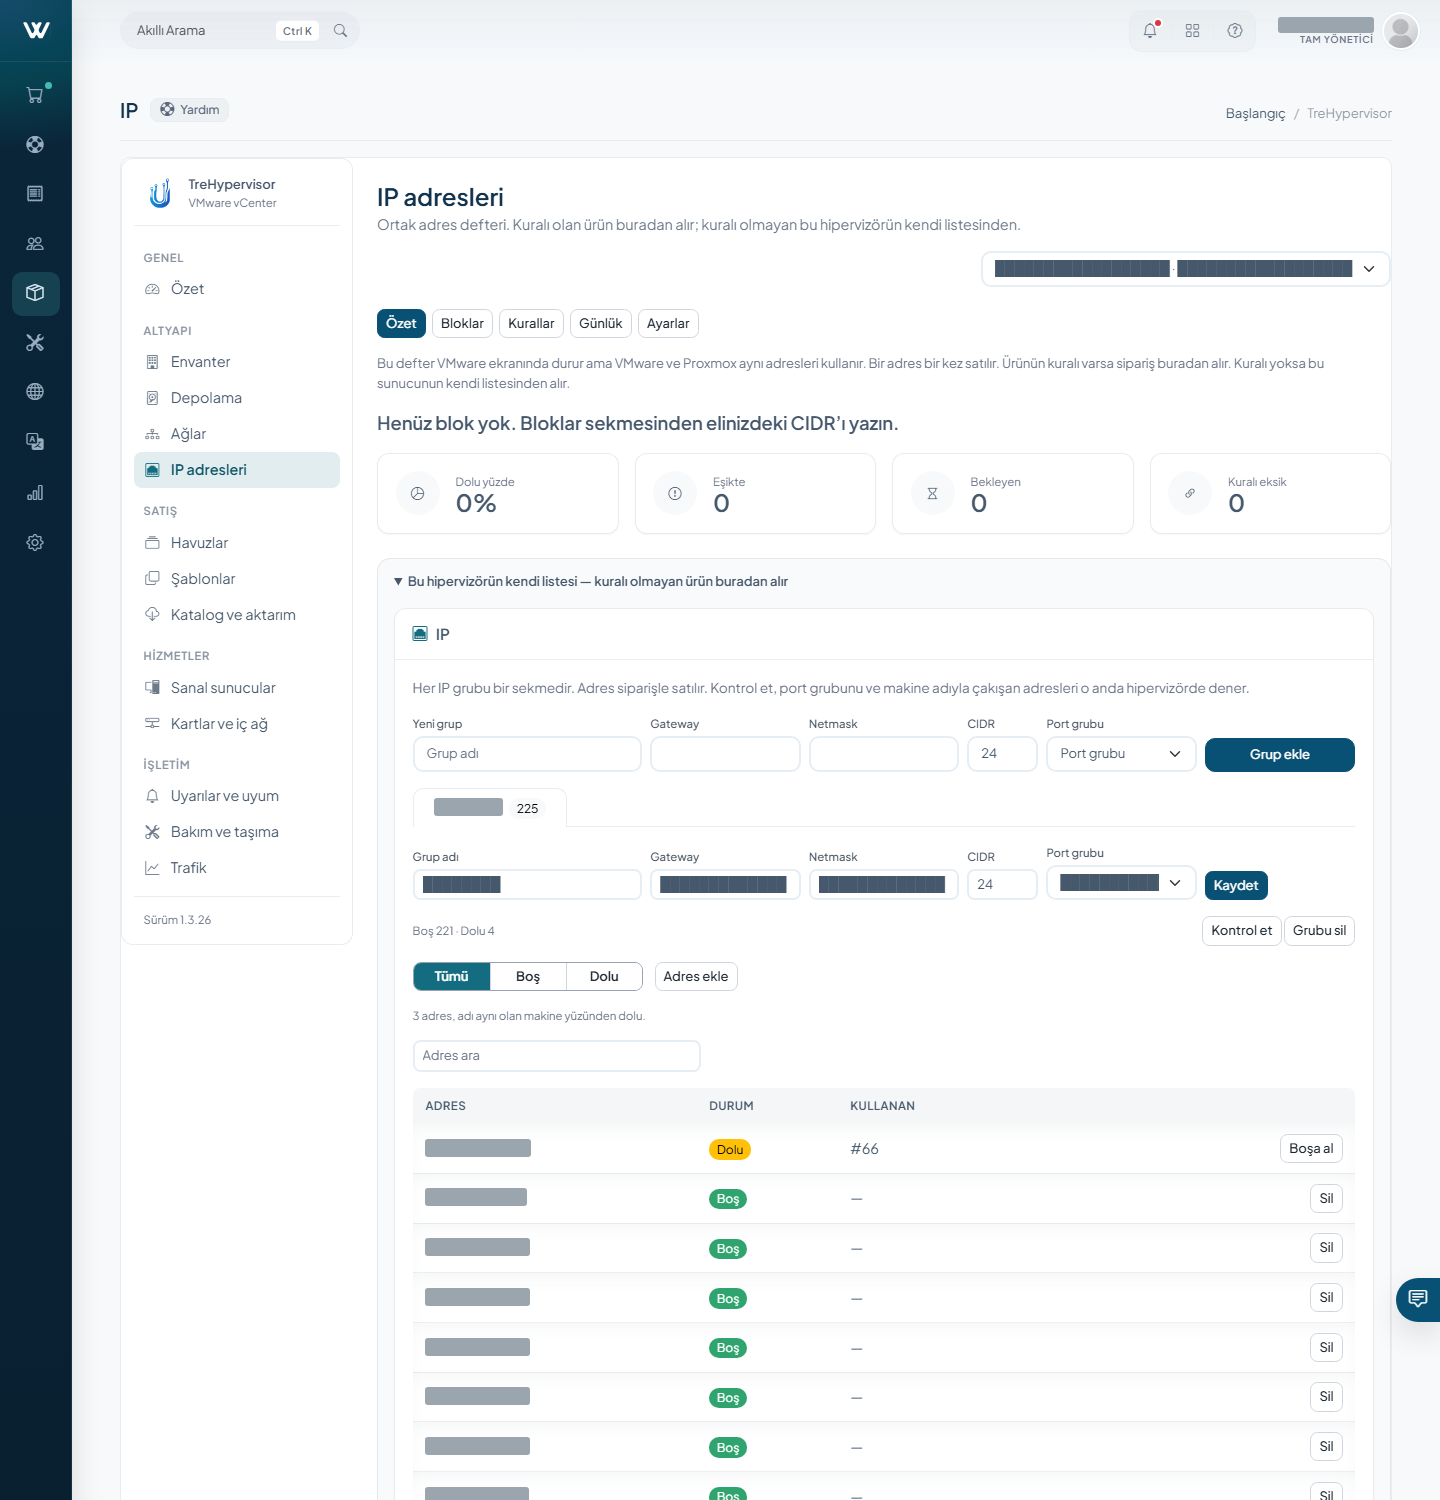Focus the Grup adı new group field
Image resolution: width=1440 pixels, height=1500 pixels.
coord(527,754)
